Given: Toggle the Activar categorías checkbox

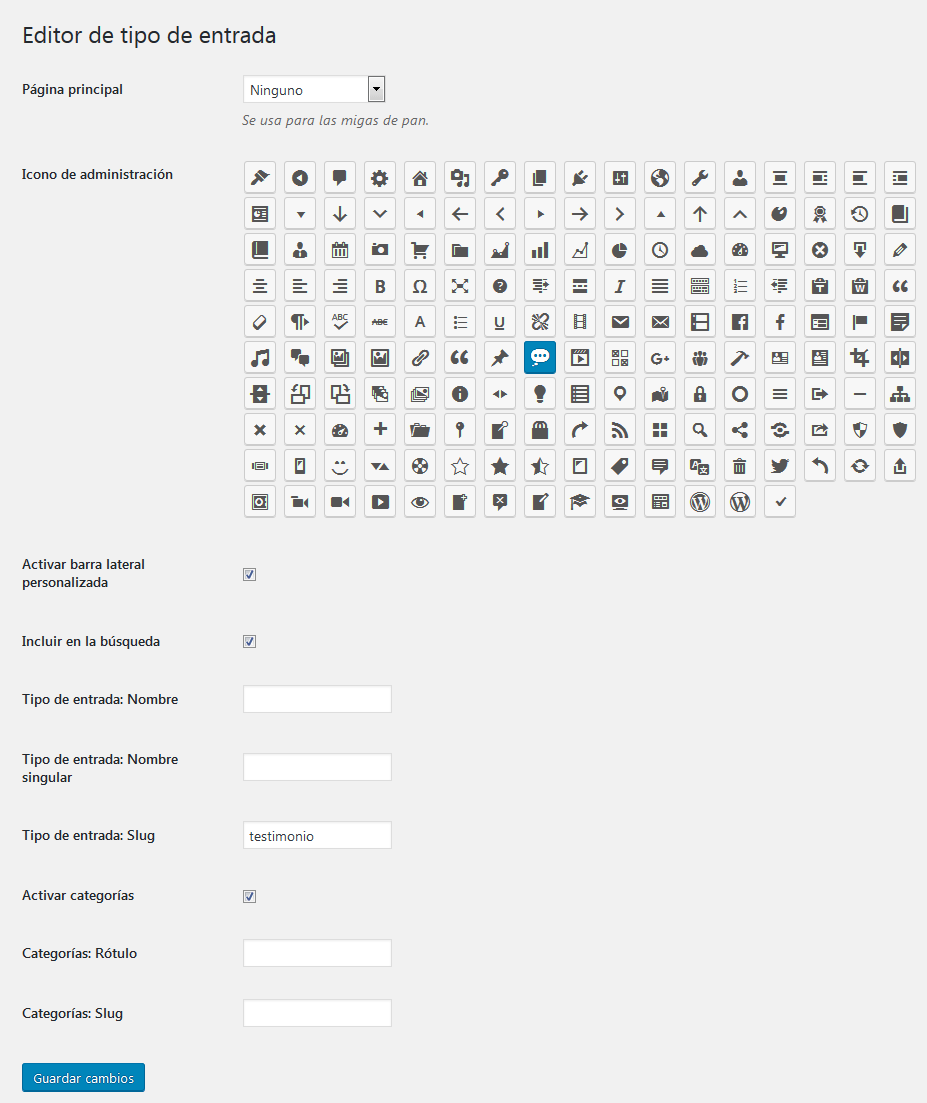Looking at the screenshot, I should 249,896.
